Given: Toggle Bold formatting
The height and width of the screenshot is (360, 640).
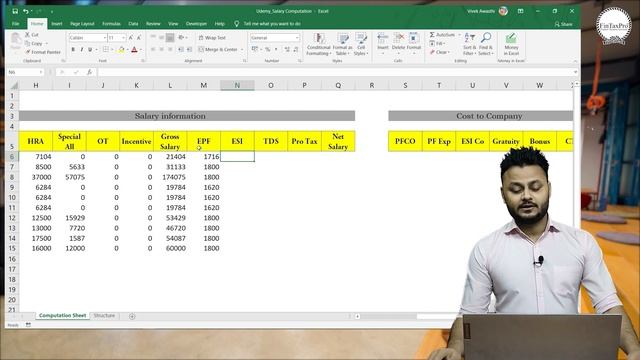Looking at the screenshot, I should [73, 49].
